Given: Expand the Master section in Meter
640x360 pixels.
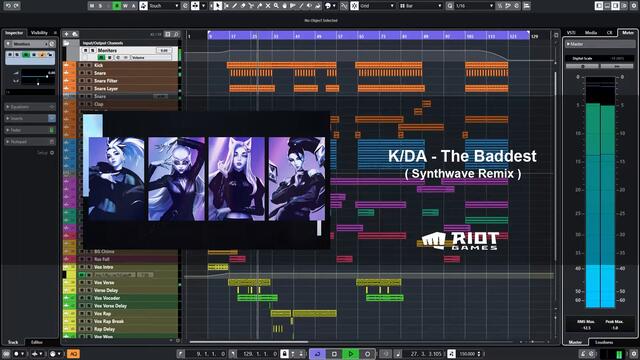Looking at the screenshot, I should point(599,44).
